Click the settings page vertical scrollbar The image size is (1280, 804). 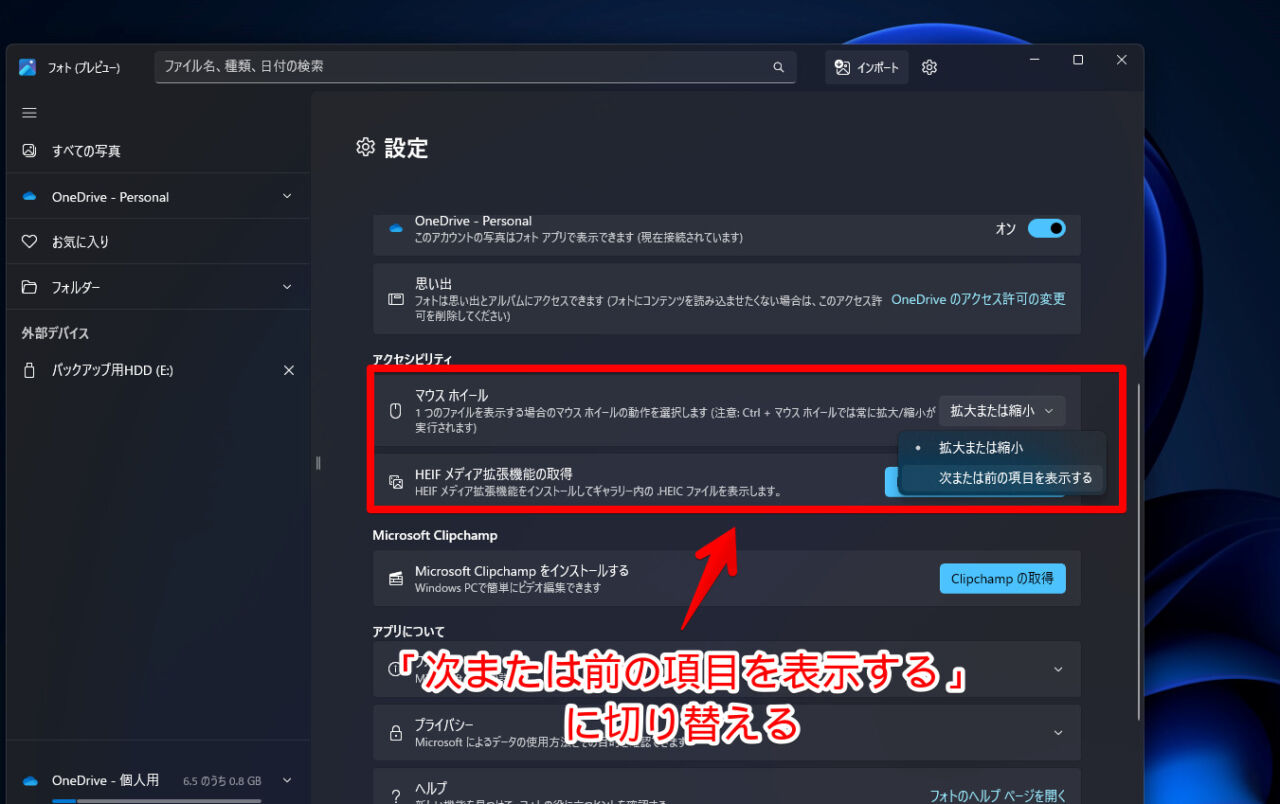click(1137, 550)
